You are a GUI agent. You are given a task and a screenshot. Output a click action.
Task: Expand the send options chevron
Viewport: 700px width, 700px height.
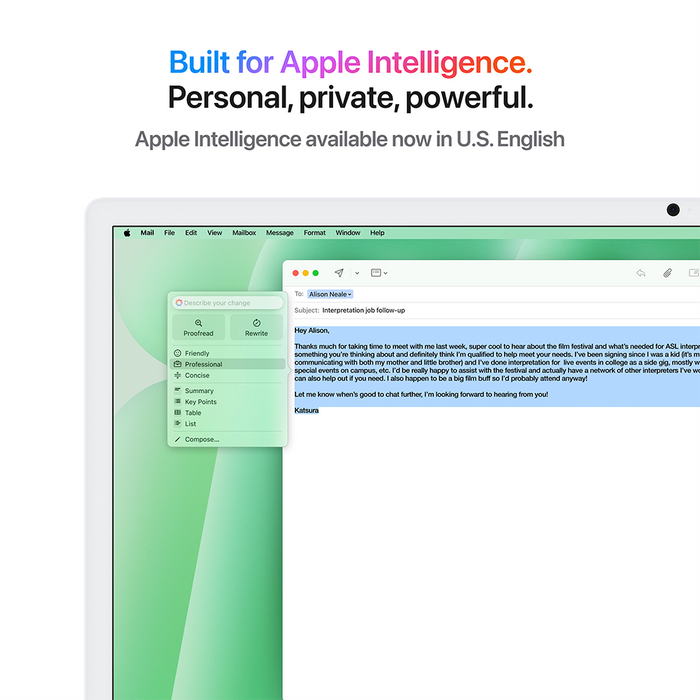pos(357,273)
